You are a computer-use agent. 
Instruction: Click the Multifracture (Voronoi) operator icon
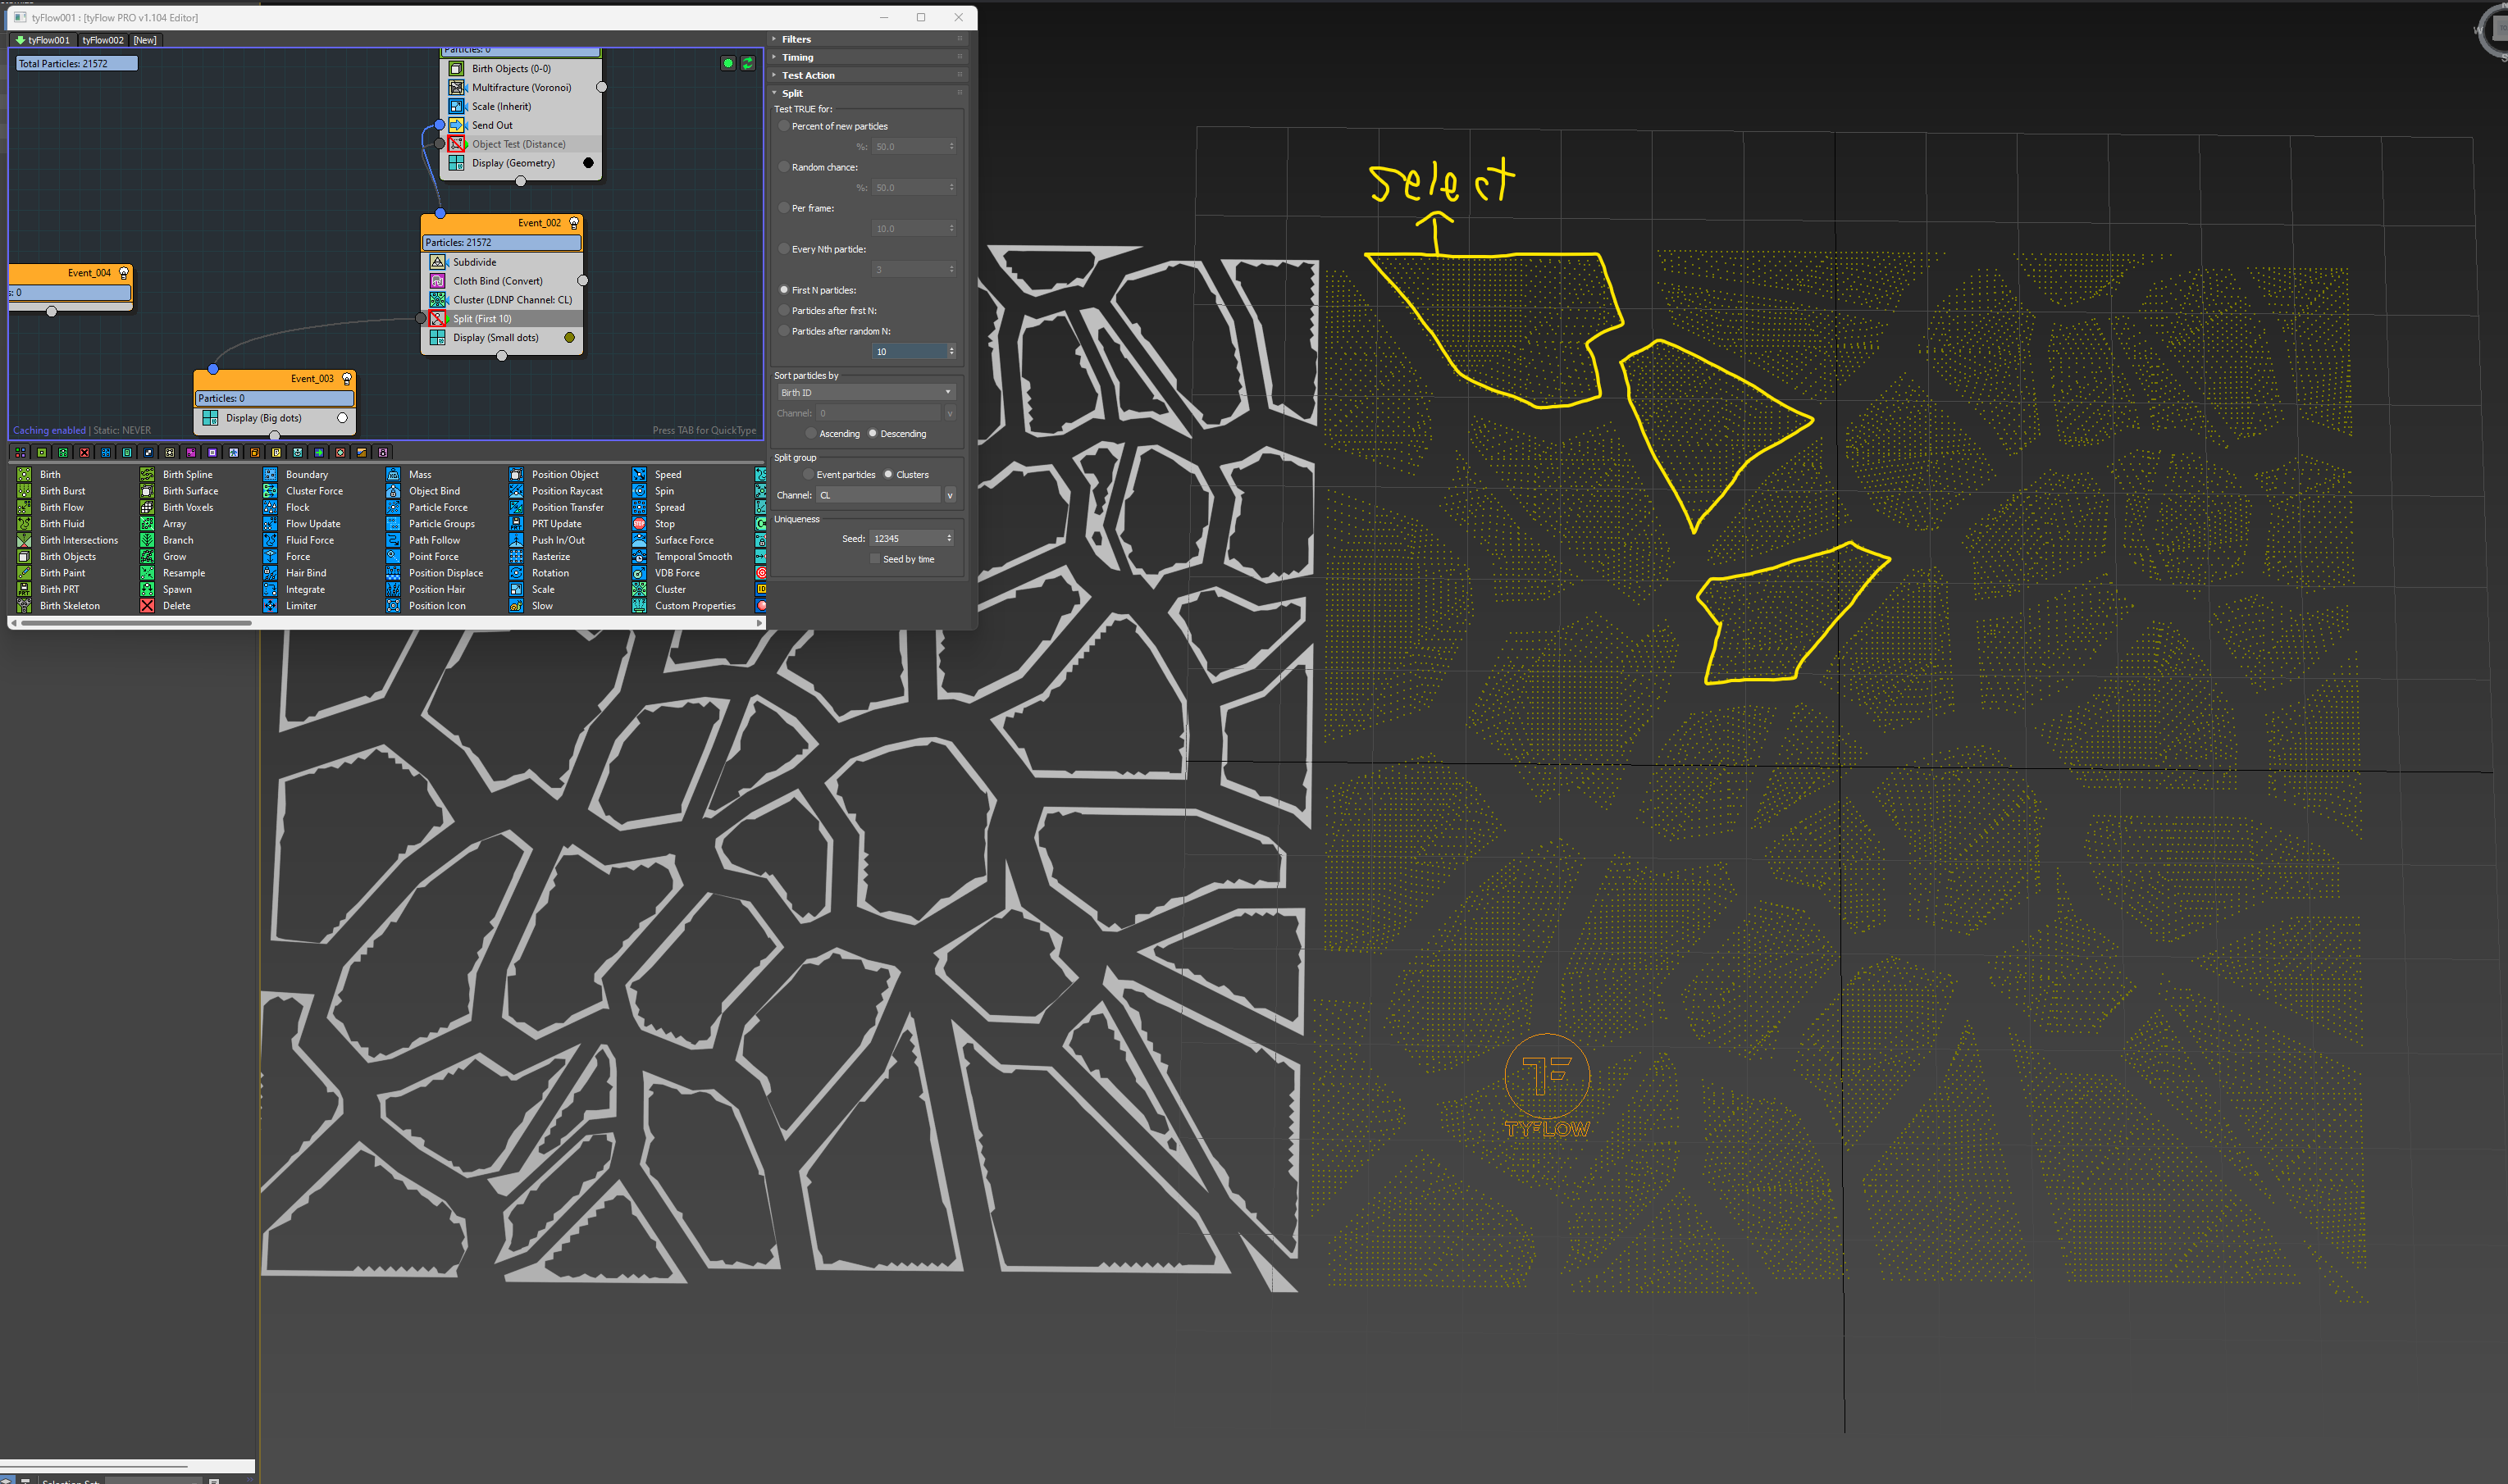coord(456,88)
